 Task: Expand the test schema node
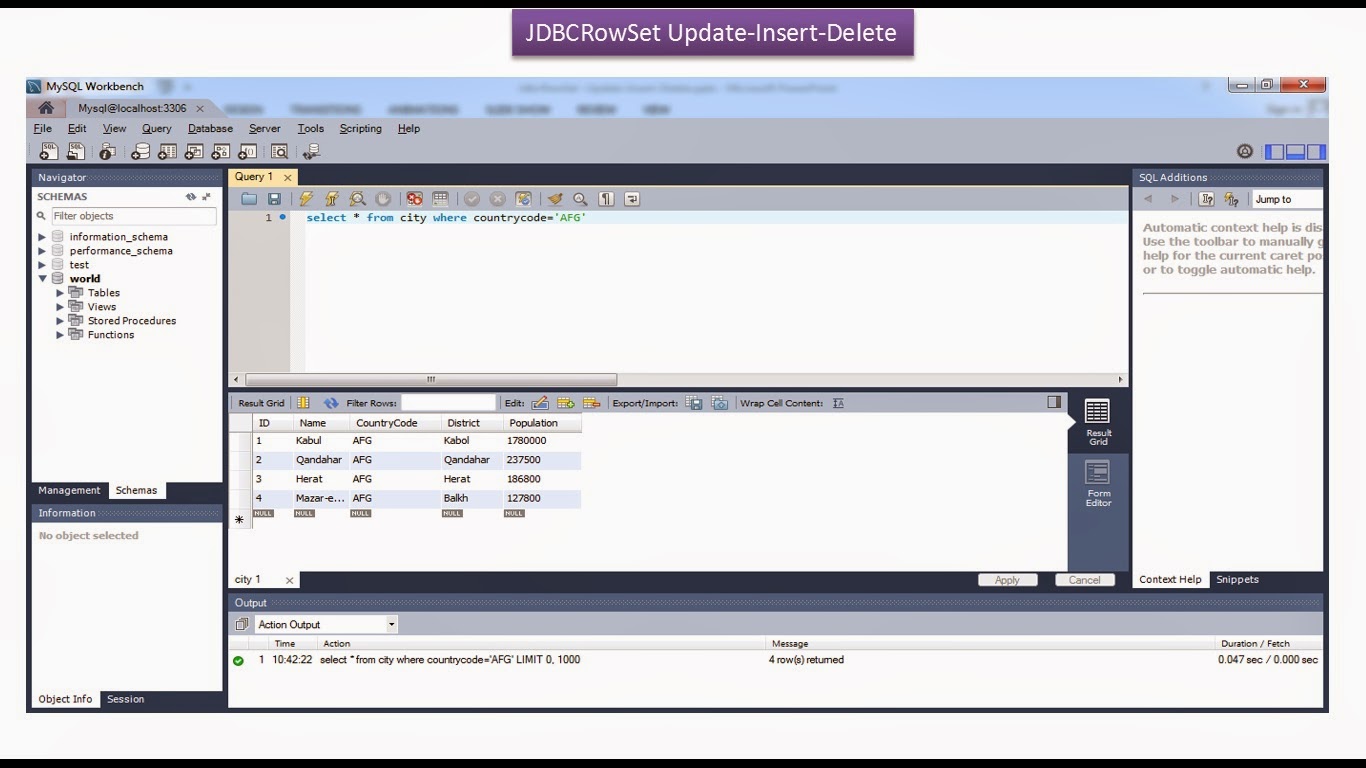click(42, 265)
